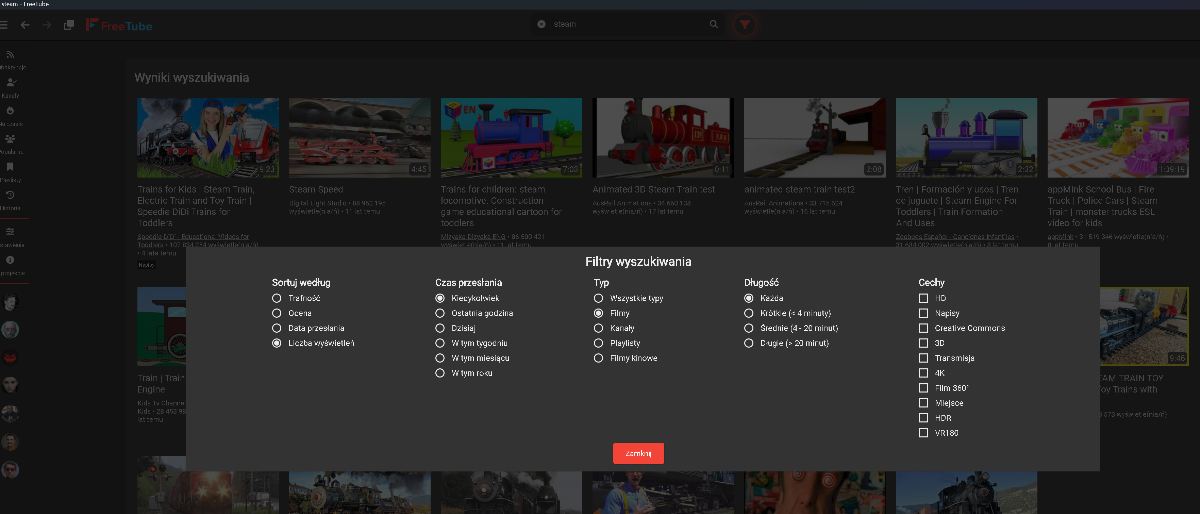
Task: Go back with the left arrow icon
Action: pyautogui.click(x=26, y=24)
